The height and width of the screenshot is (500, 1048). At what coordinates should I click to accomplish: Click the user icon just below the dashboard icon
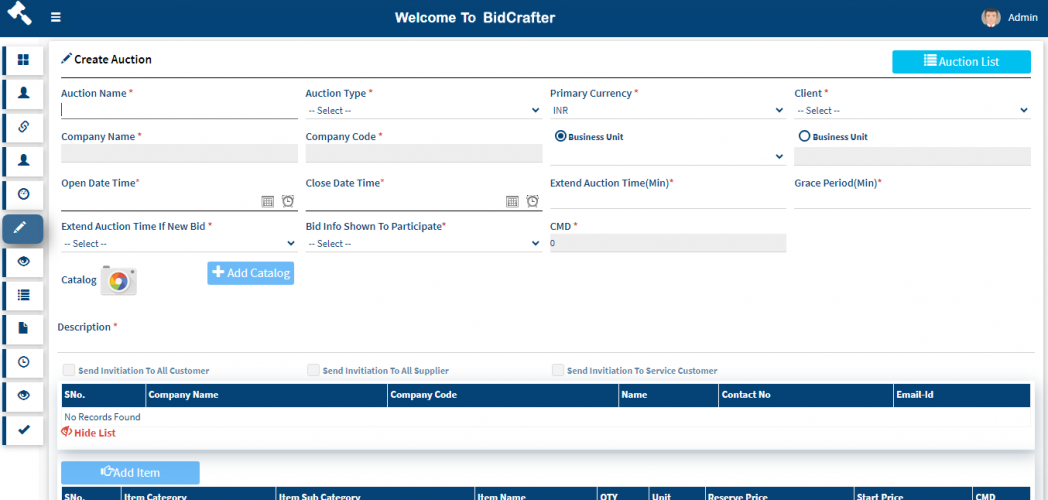point(23,94)
